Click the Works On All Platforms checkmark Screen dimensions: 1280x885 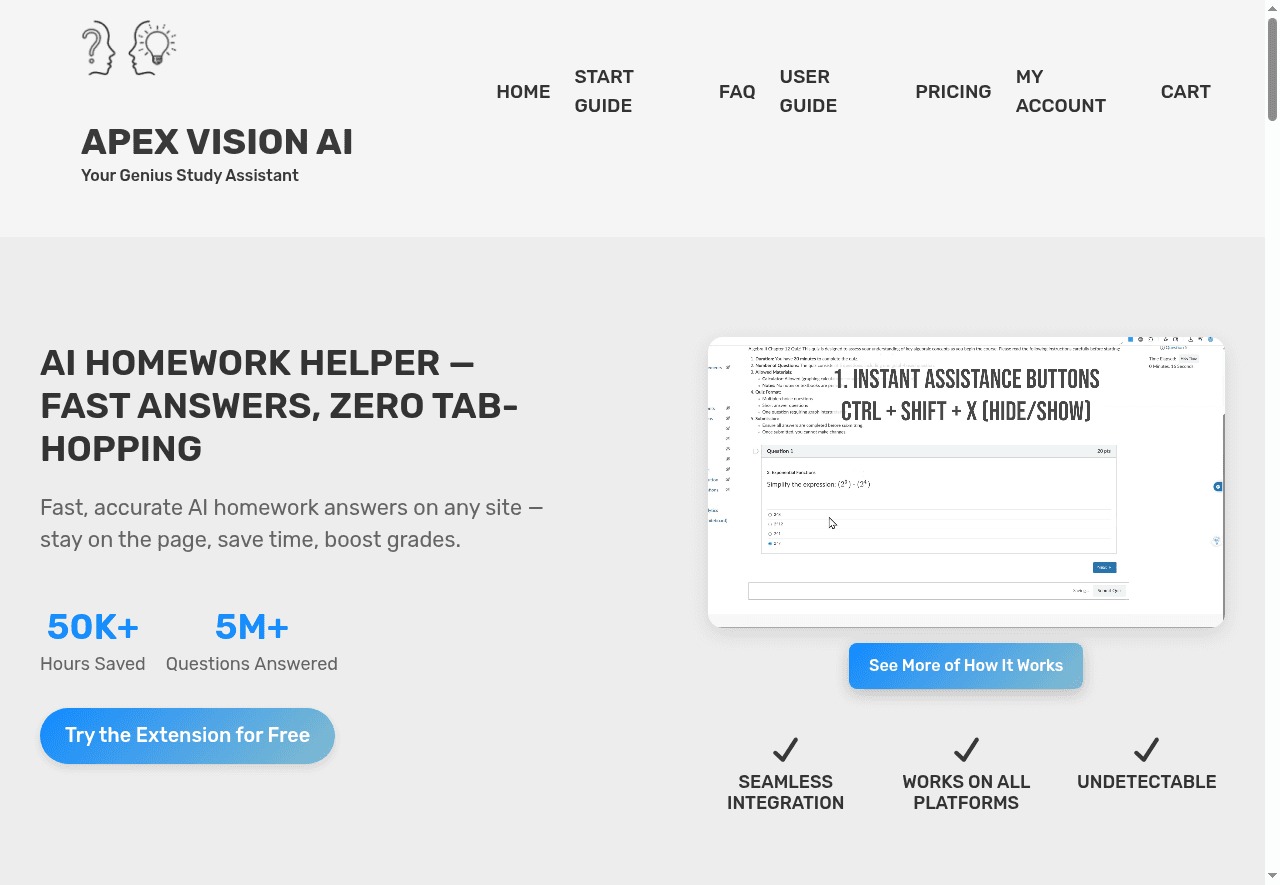click(x=966, y=749)
